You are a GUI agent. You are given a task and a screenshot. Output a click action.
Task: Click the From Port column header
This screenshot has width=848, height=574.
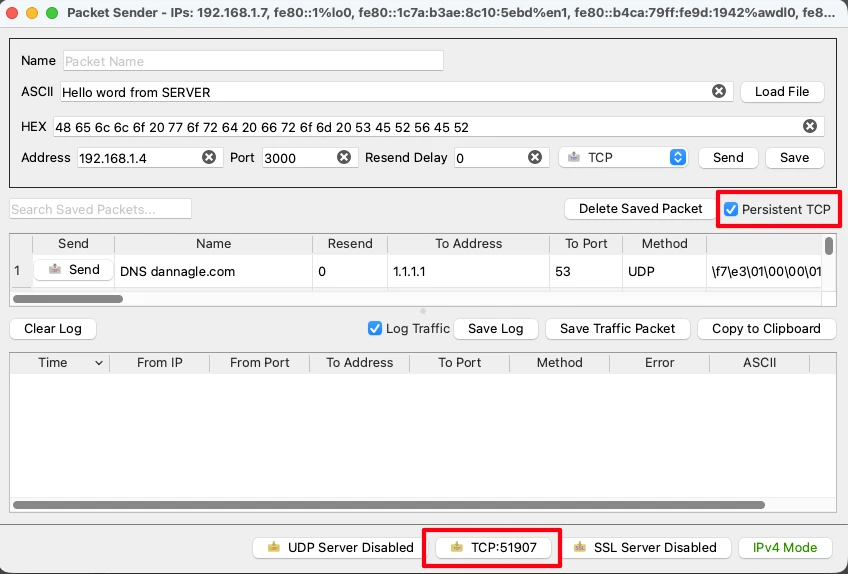coord(260,363)
